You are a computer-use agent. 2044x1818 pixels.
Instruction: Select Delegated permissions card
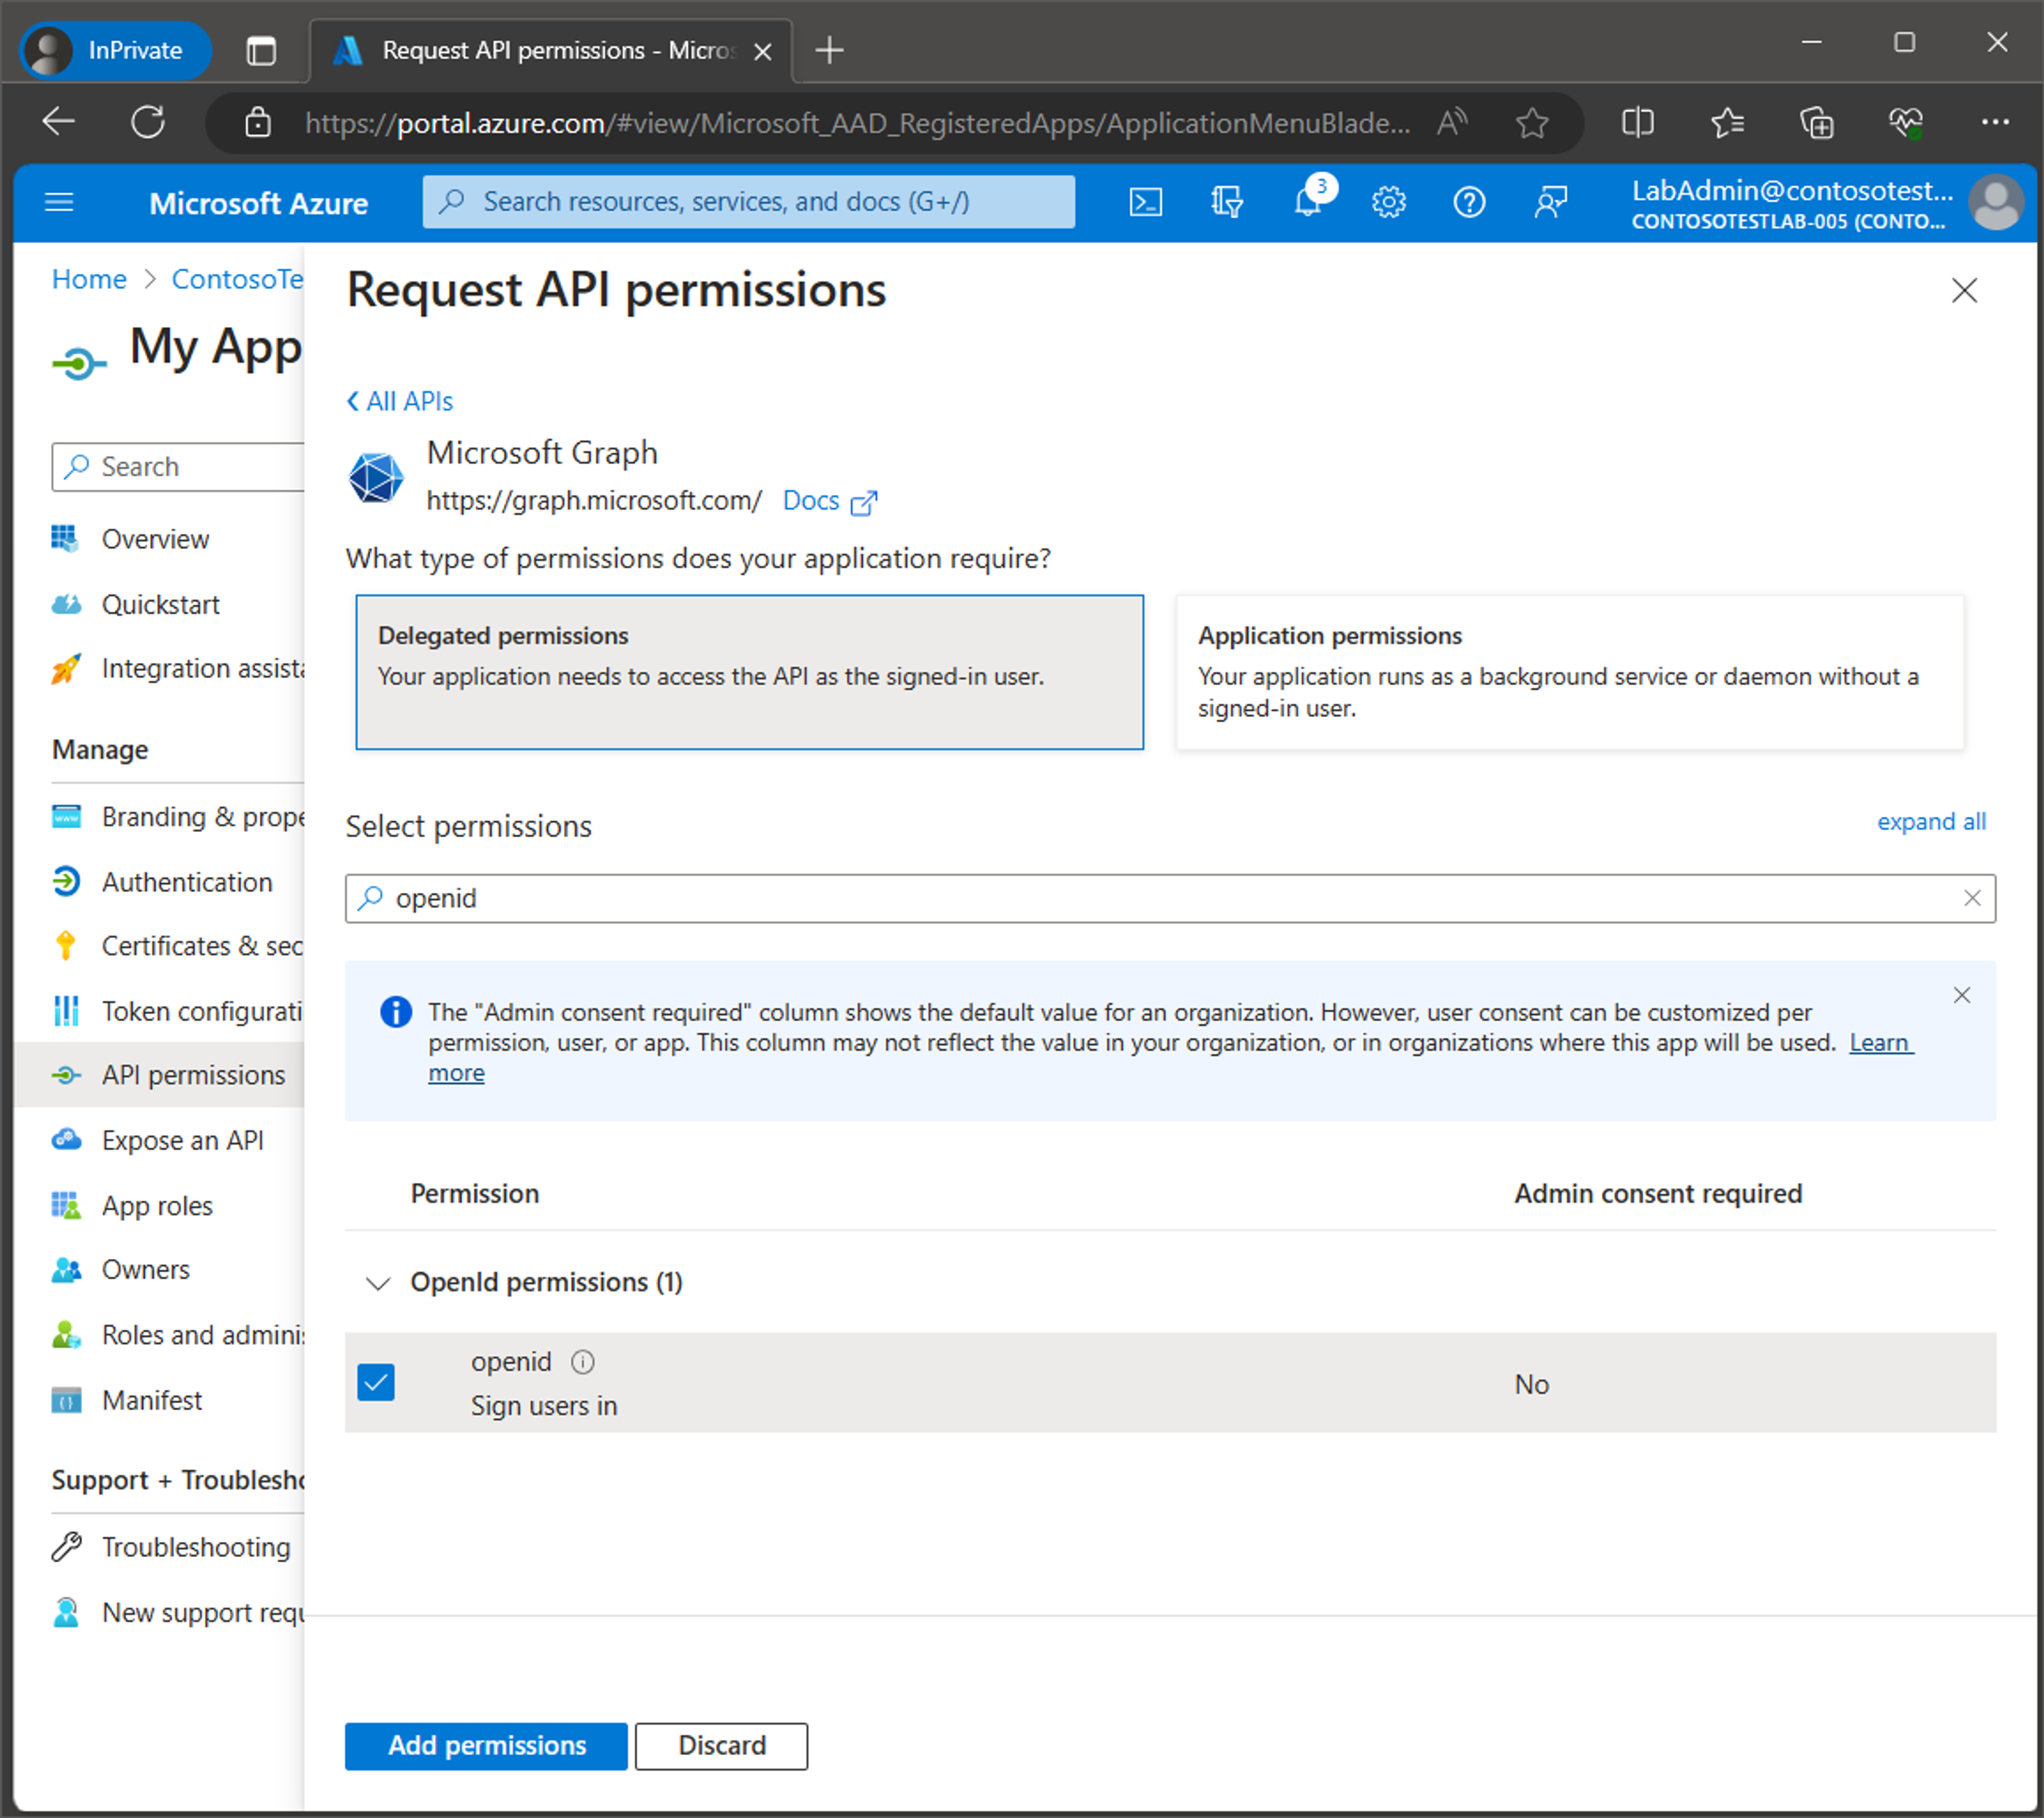[750, 672]
